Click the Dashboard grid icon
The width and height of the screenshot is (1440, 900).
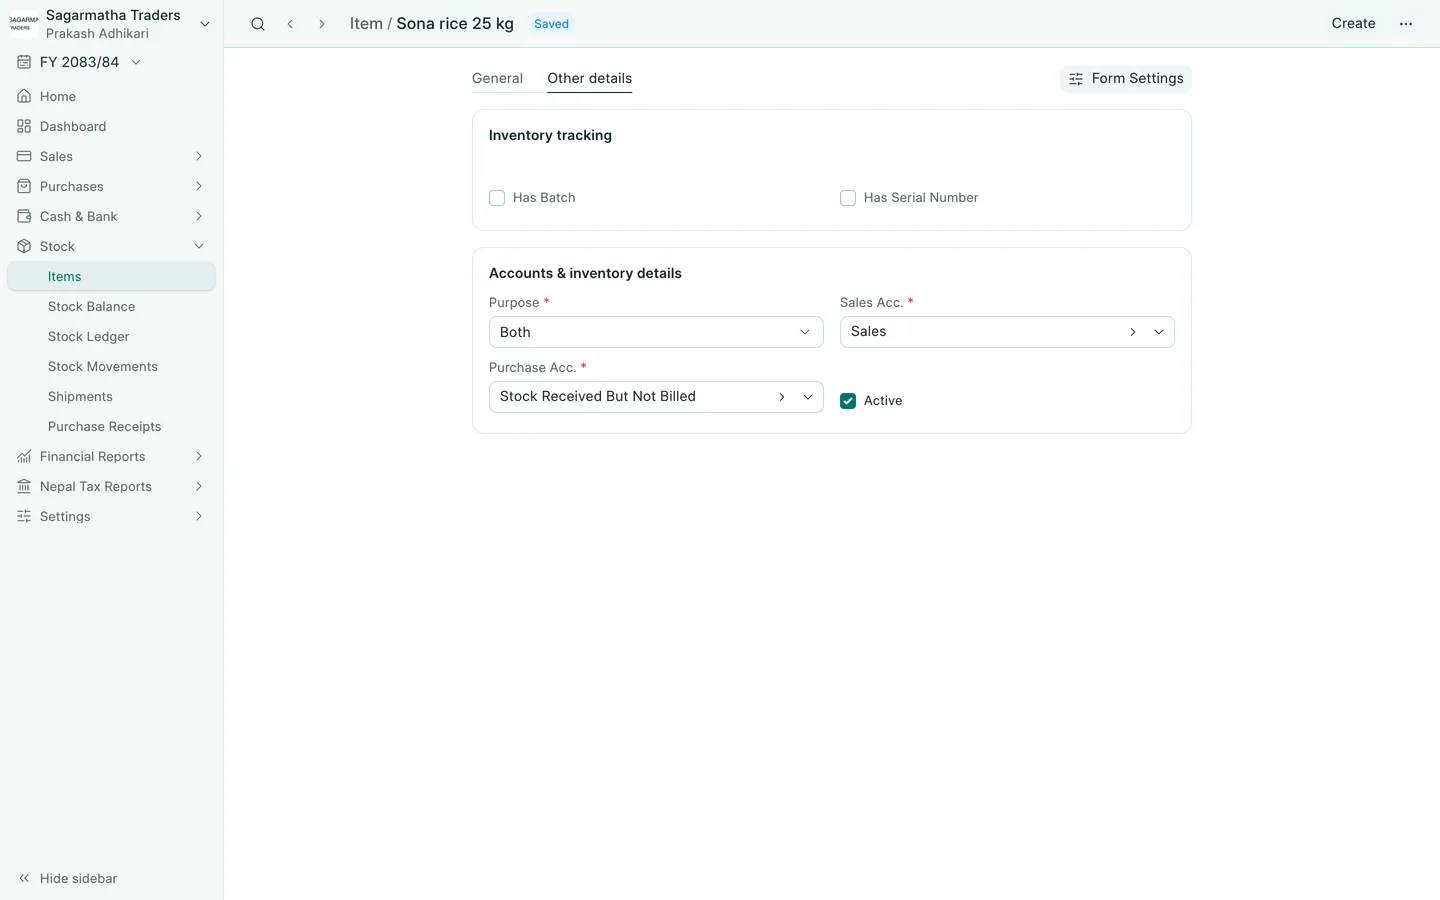24,126
